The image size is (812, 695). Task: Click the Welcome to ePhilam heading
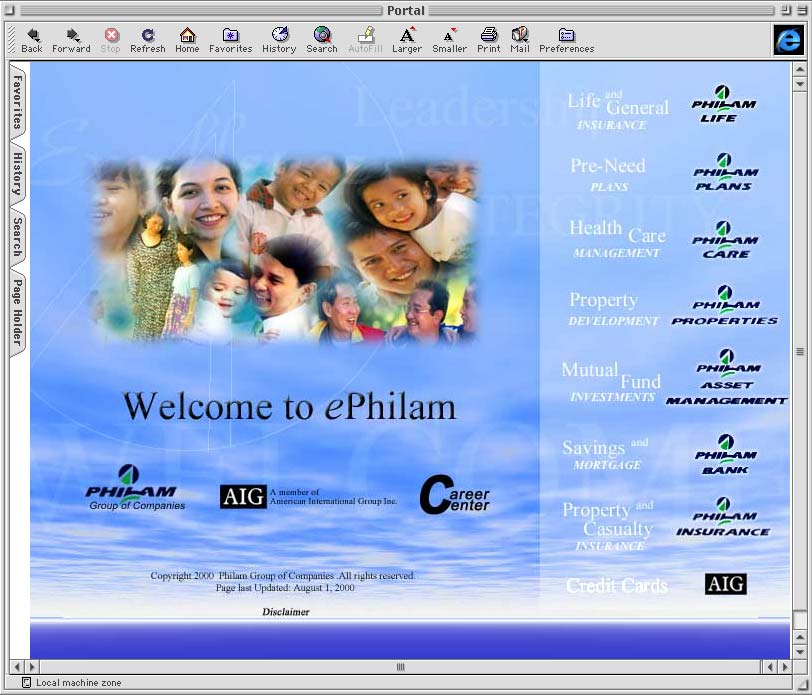289,407
